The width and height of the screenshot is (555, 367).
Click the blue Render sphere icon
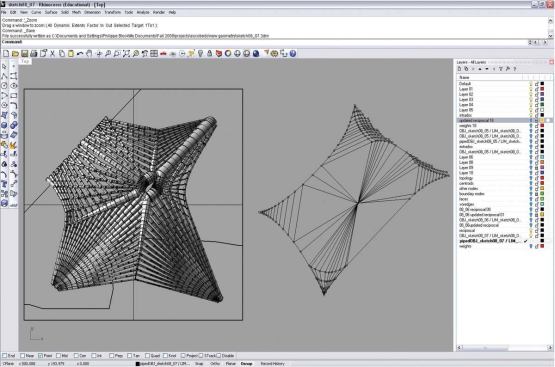pos(256,54)
